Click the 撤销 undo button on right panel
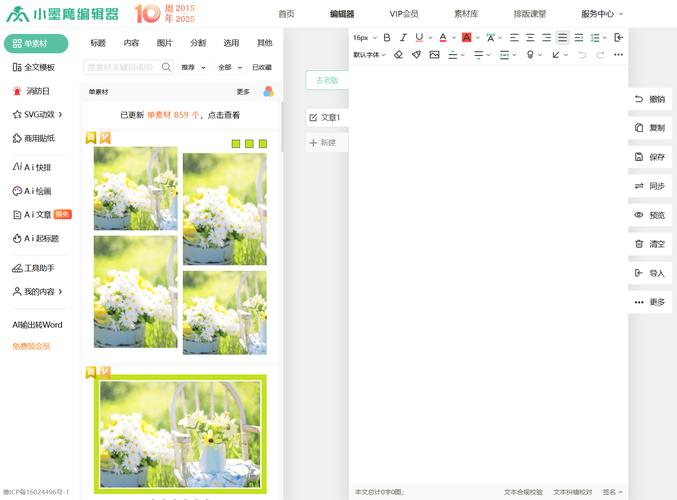The width and height of the screenshot is (677, 500). [x=650, y=99]
